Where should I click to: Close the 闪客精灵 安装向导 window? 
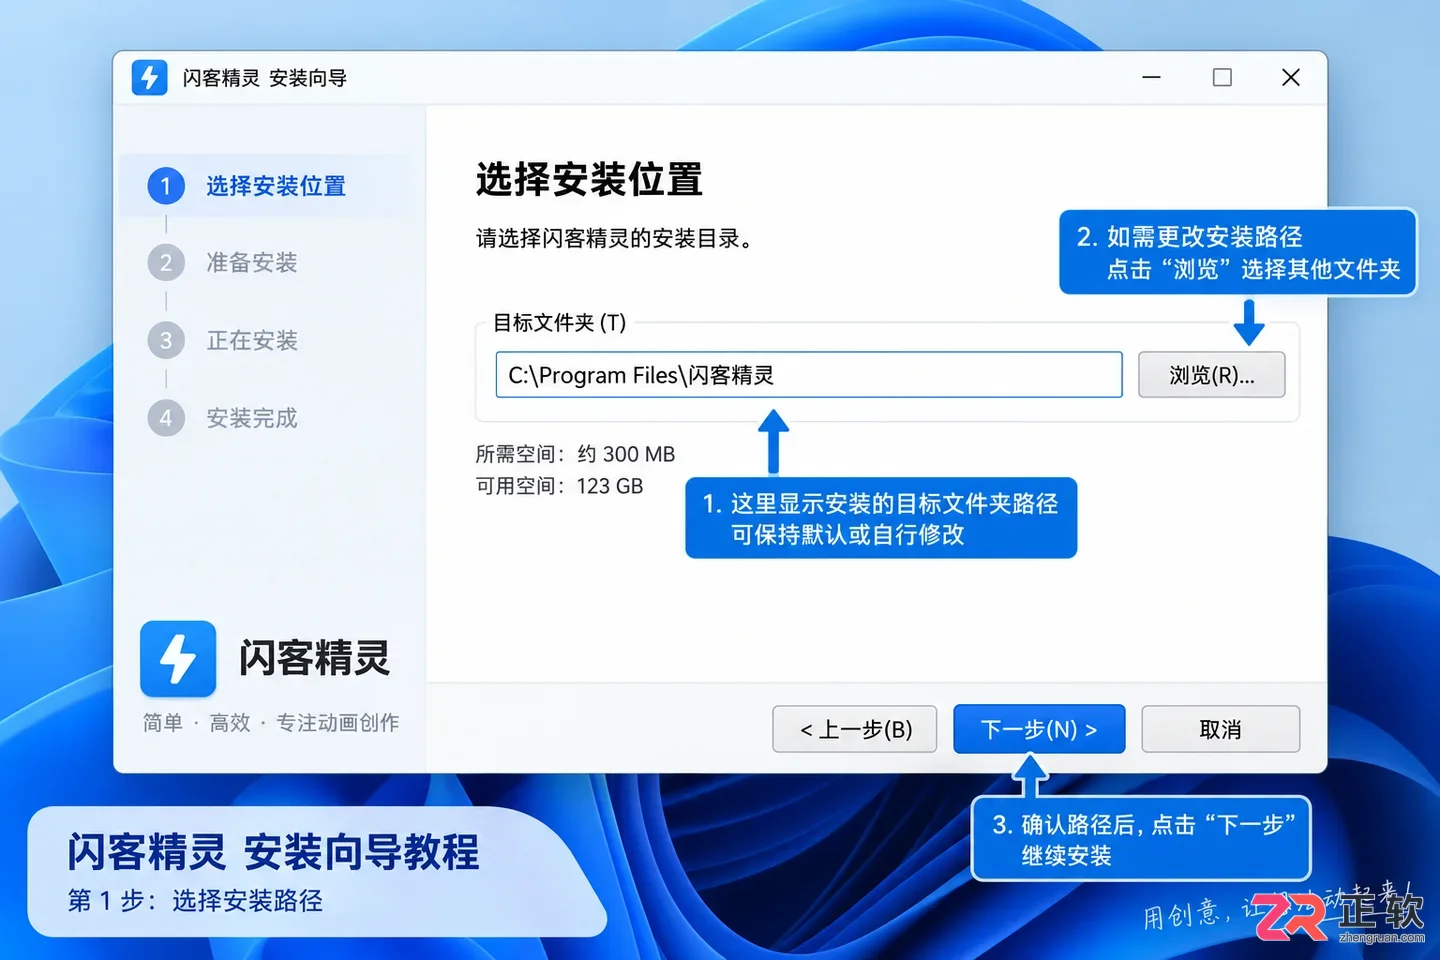pos(1291,77)
